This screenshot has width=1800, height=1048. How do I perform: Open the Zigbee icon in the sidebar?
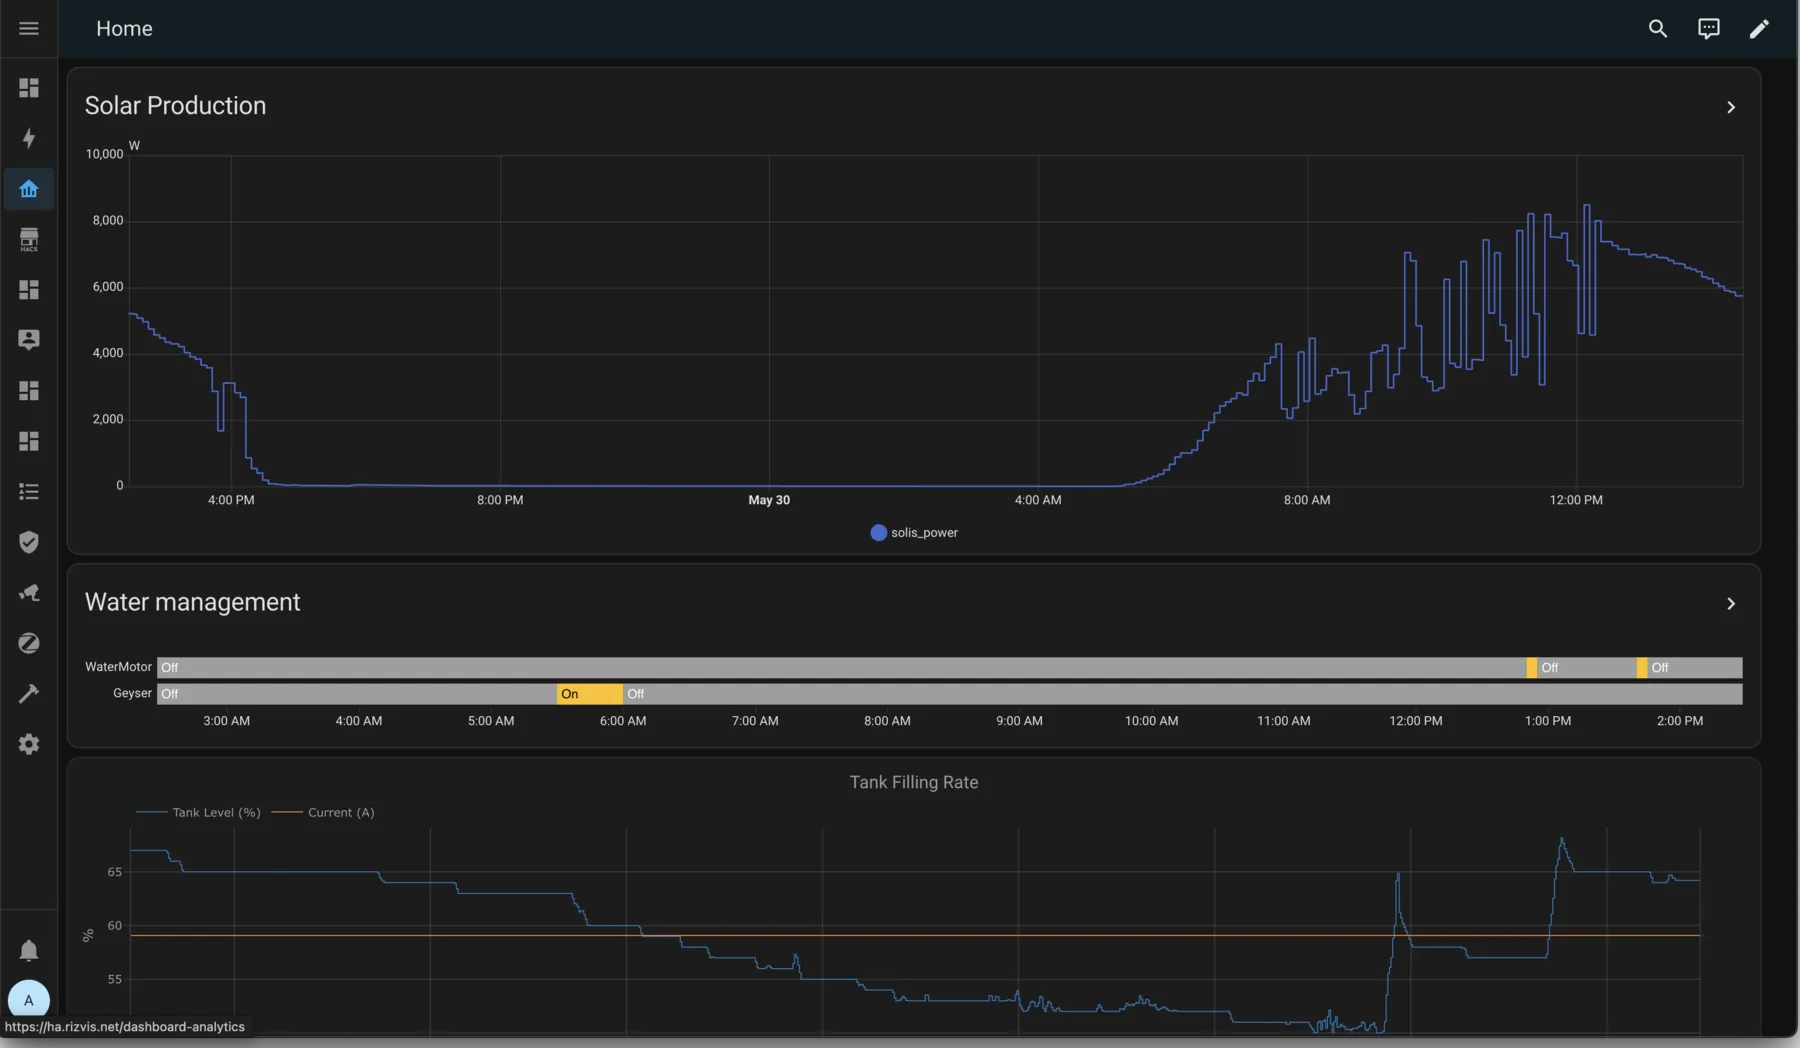[x=29, y=643]
